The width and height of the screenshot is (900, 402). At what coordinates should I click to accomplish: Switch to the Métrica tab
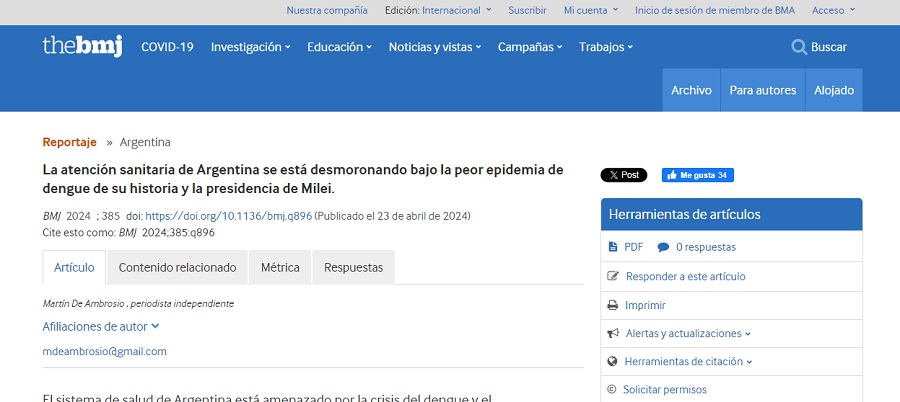(x=280, y=268)
